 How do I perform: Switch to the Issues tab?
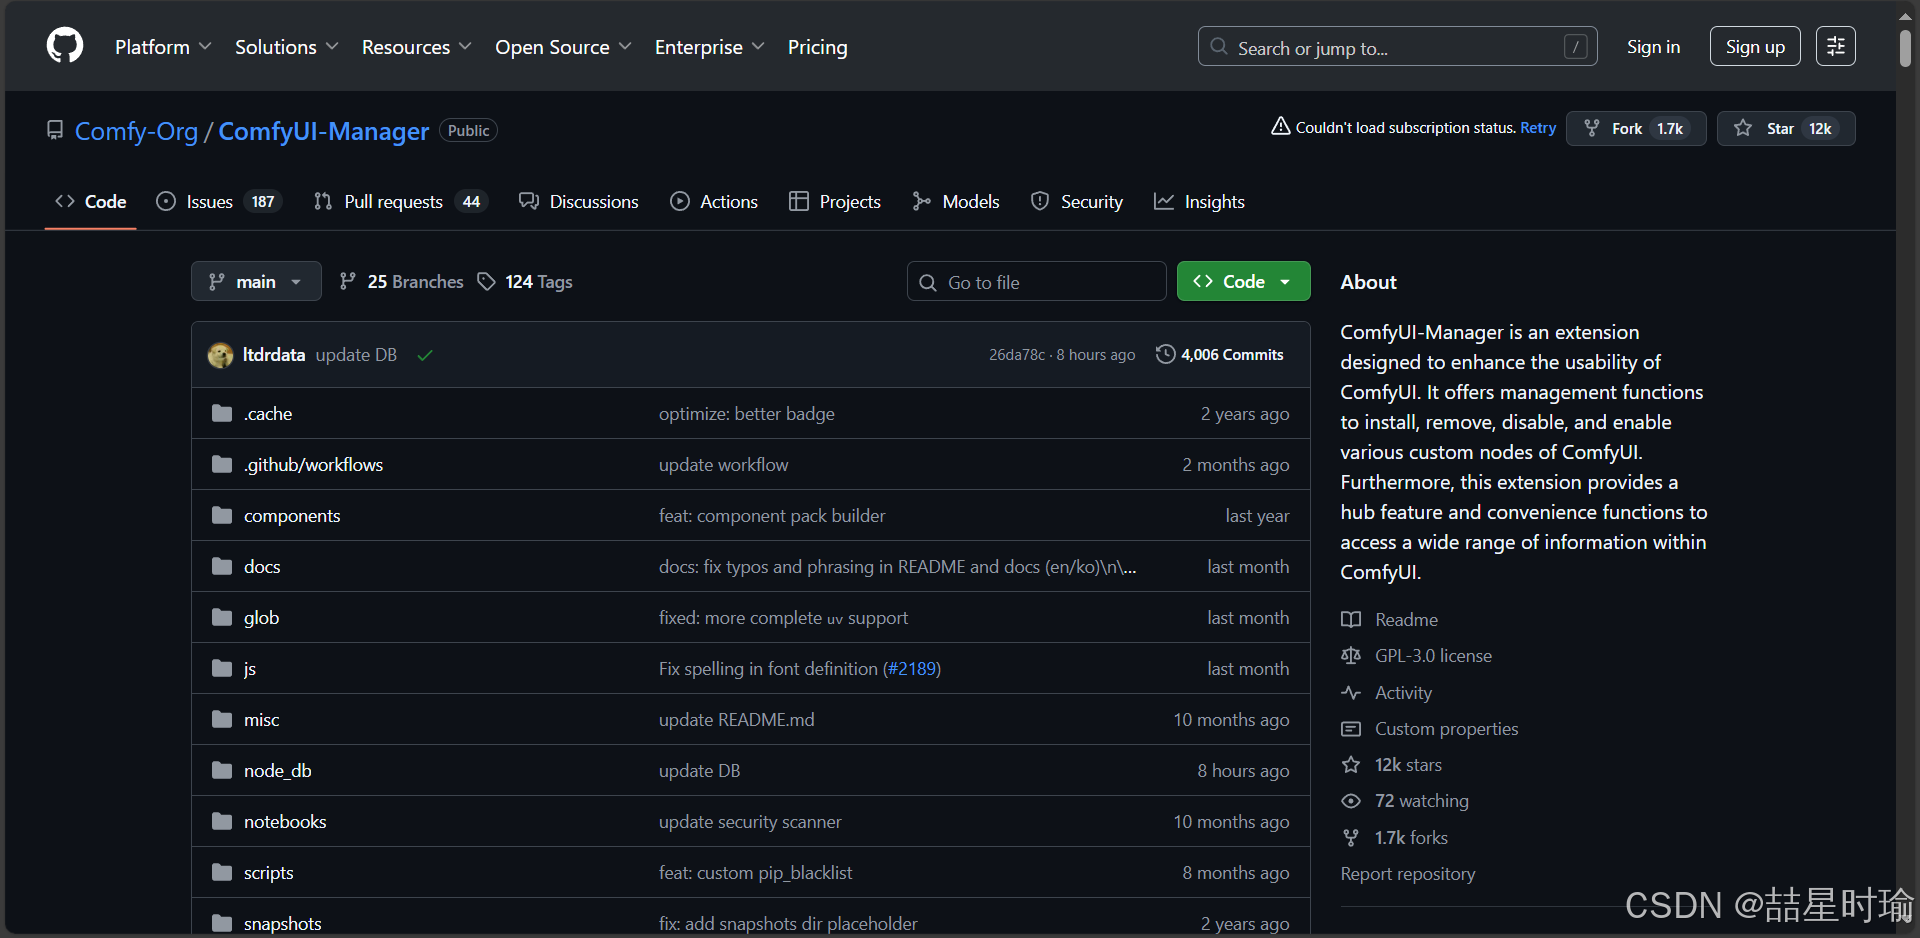219,201
